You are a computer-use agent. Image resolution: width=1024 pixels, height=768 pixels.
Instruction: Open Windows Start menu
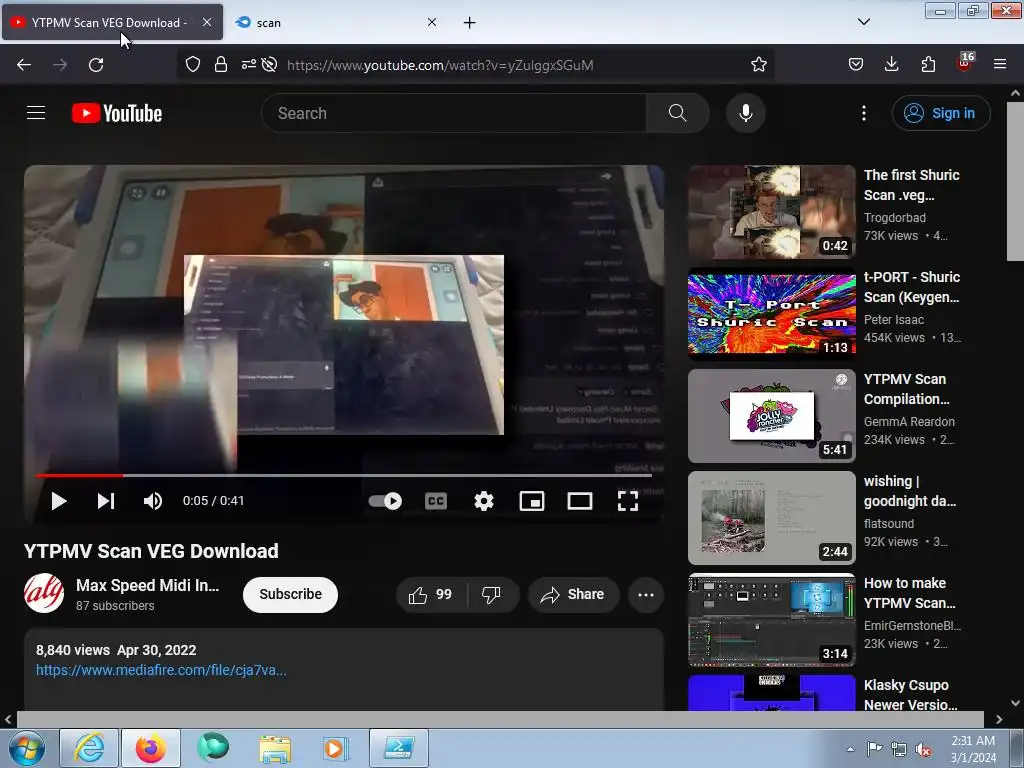[x=26, y=748]
